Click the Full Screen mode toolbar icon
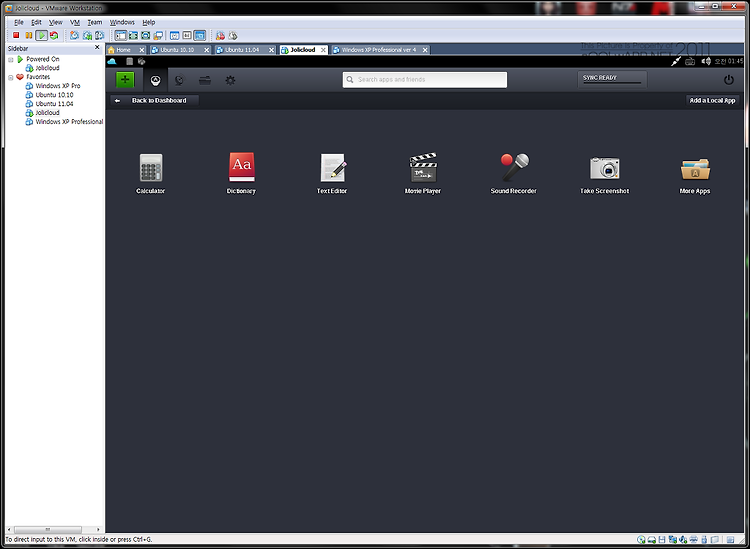Image resolution: width=750 pixels, height=549 pixels. [133, 35]
